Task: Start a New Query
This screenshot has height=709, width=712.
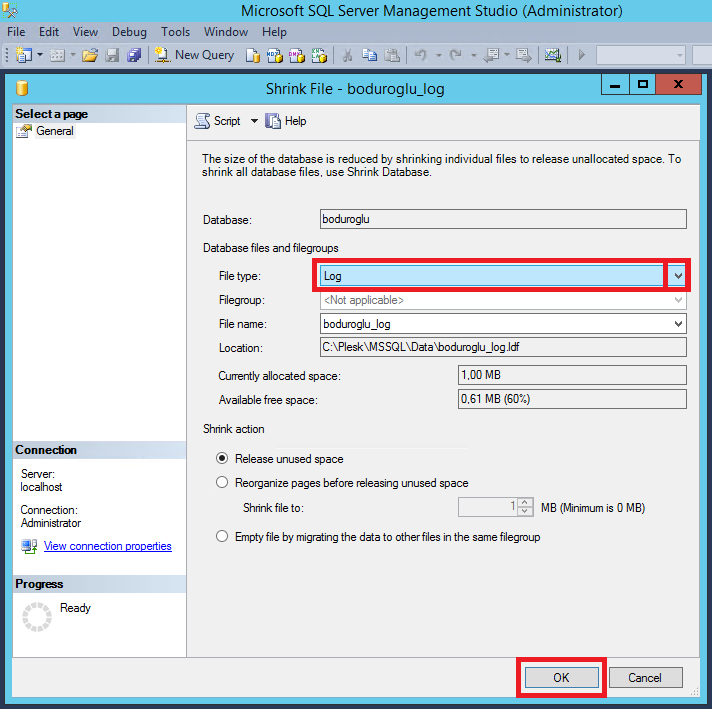Action: click(194, 55)
